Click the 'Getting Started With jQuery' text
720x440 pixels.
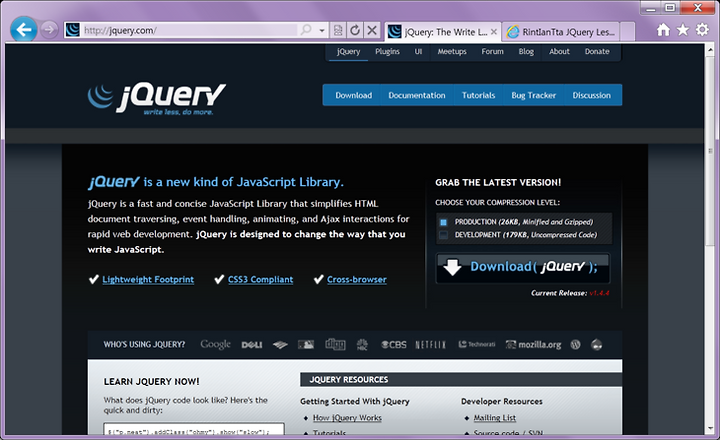coord(354,401)
